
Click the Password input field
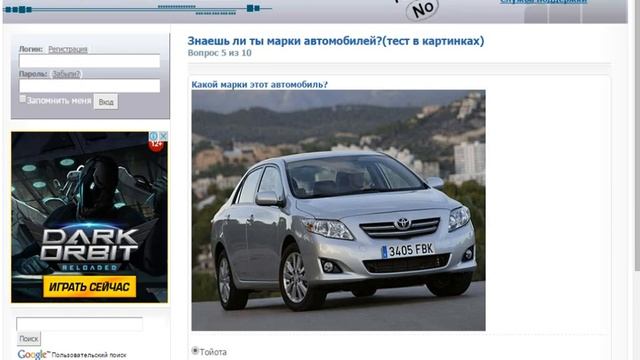(x=89, y=86)
